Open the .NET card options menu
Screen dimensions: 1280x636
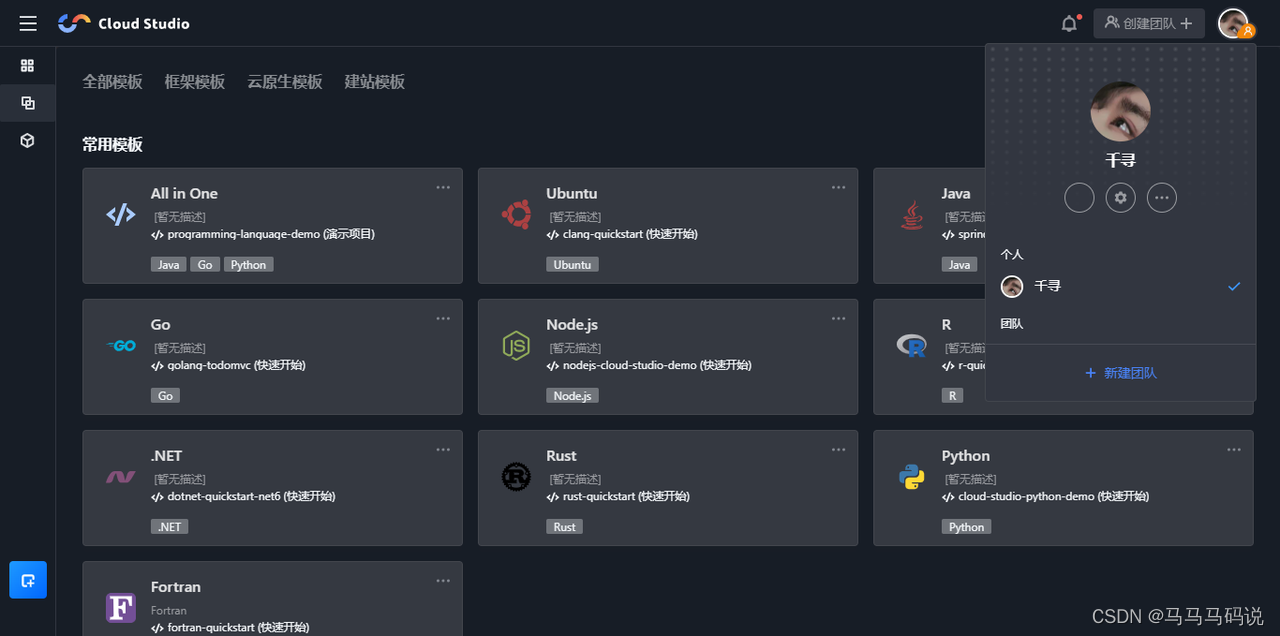pyautogui.click(x=443, y=449)
